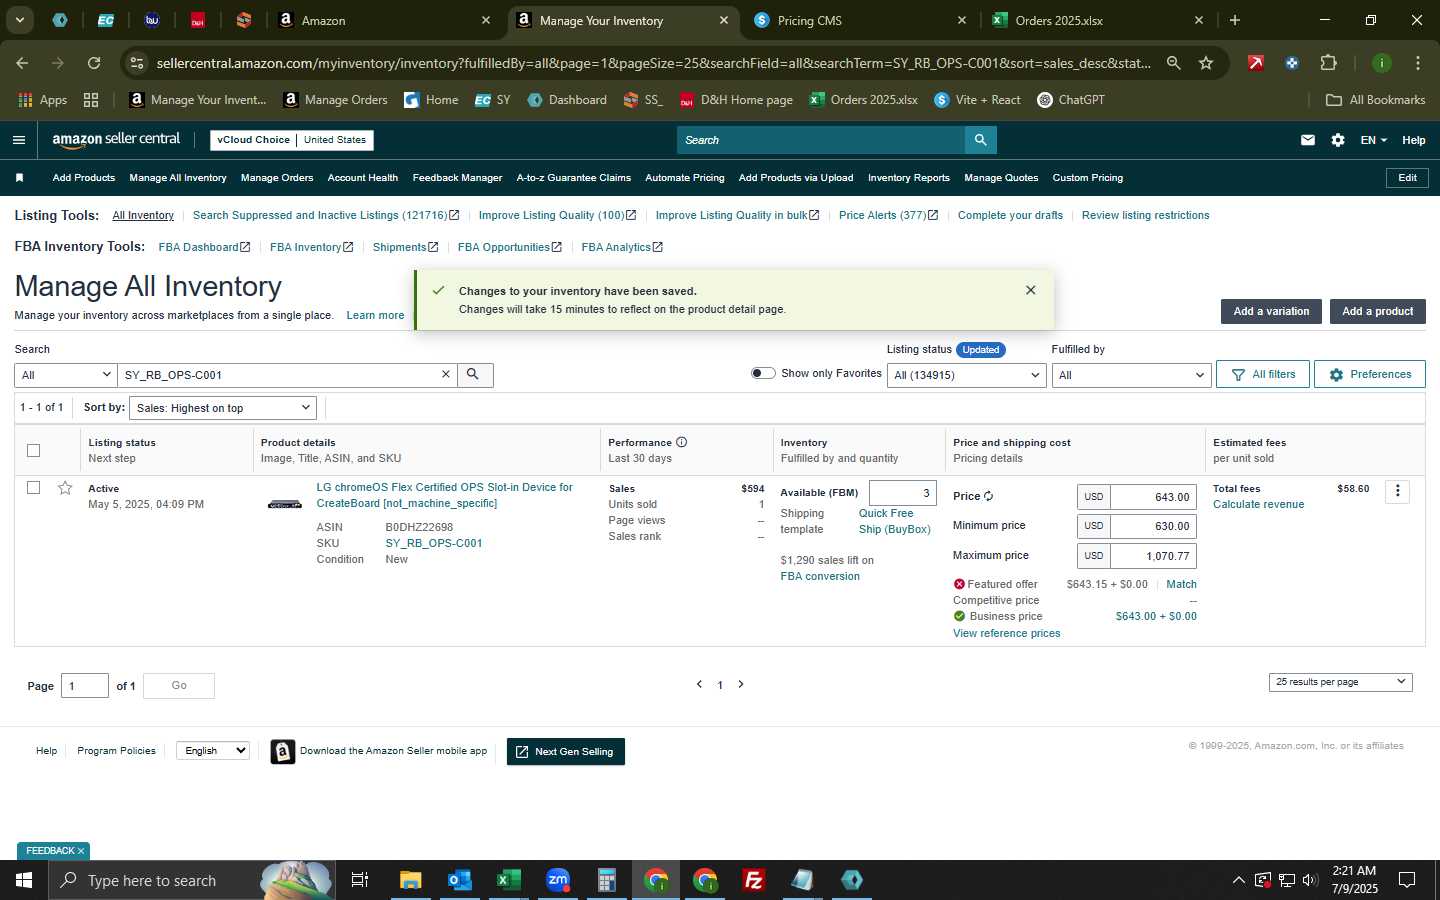
Task: Open the EN language menu in header
Action: (1373, 140)
